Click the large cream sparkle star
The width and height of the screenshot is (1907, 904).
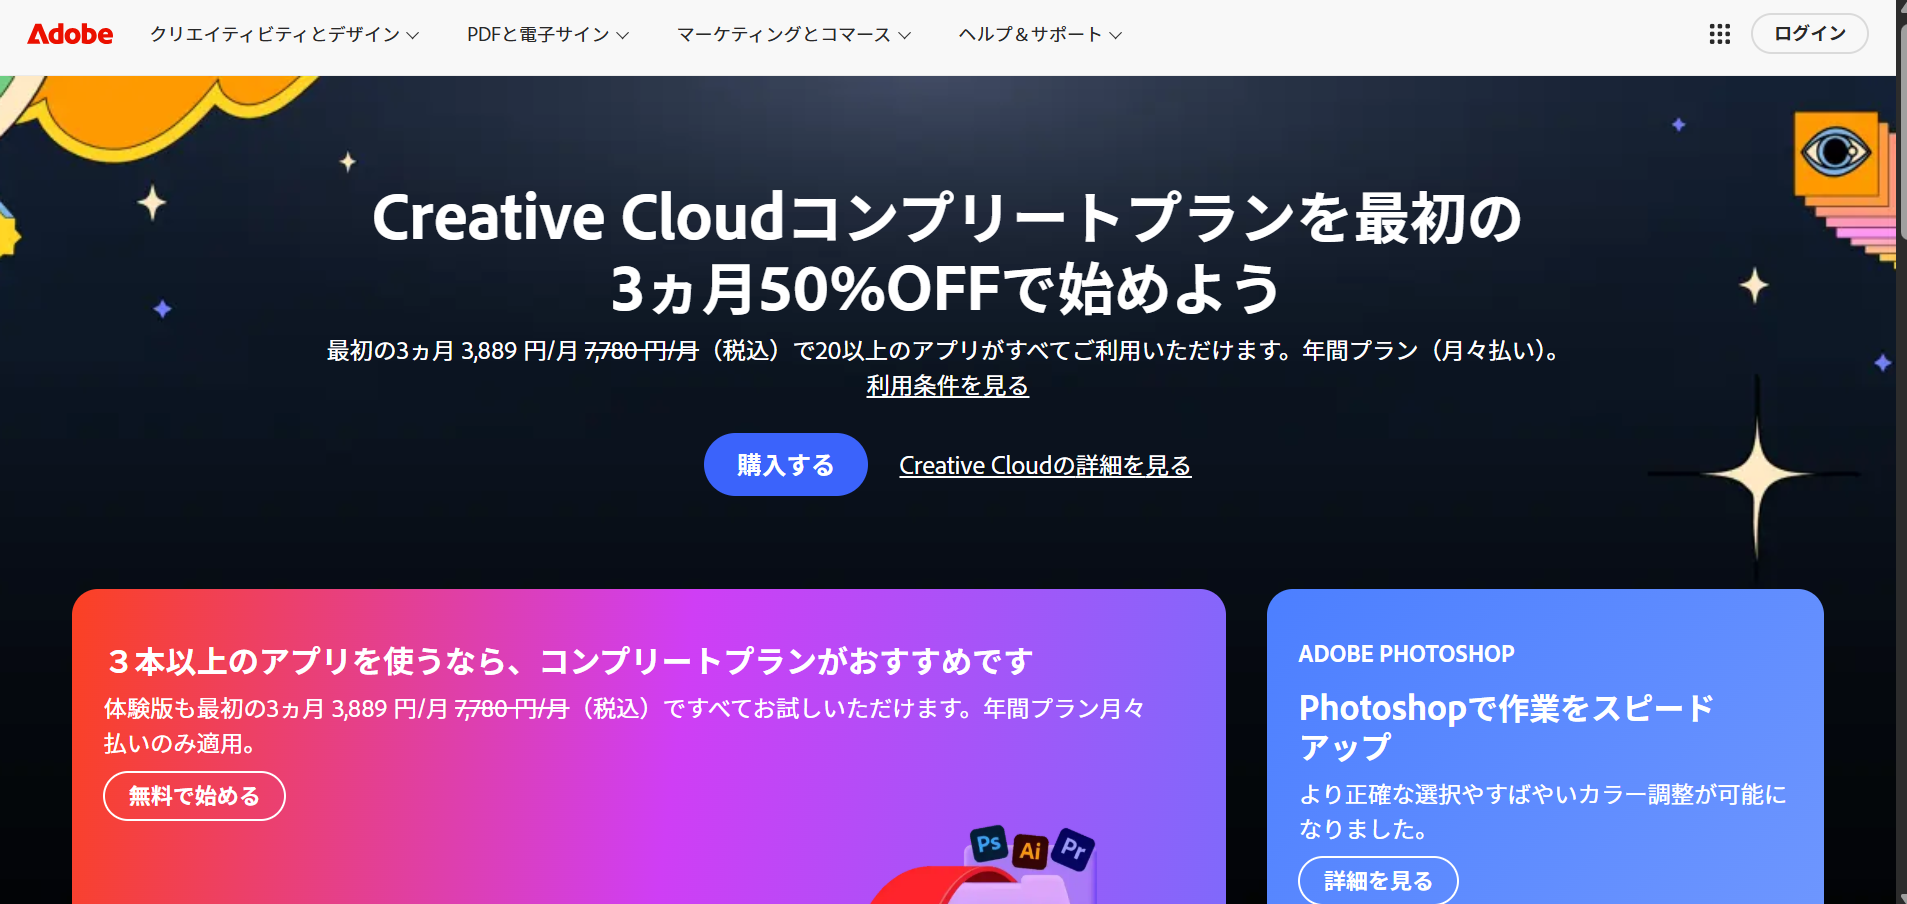[1757, 473]
